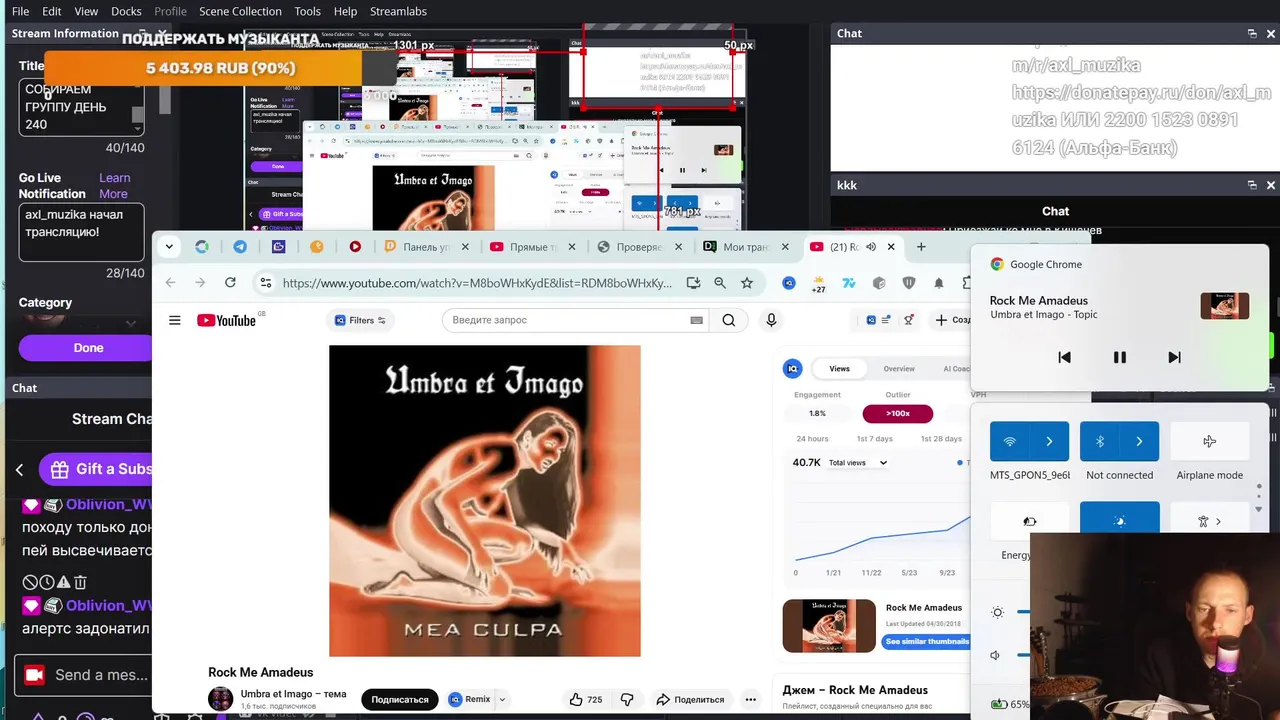
Task: Toggle Bluetooth in quick settings
Action: [1100, 441]
